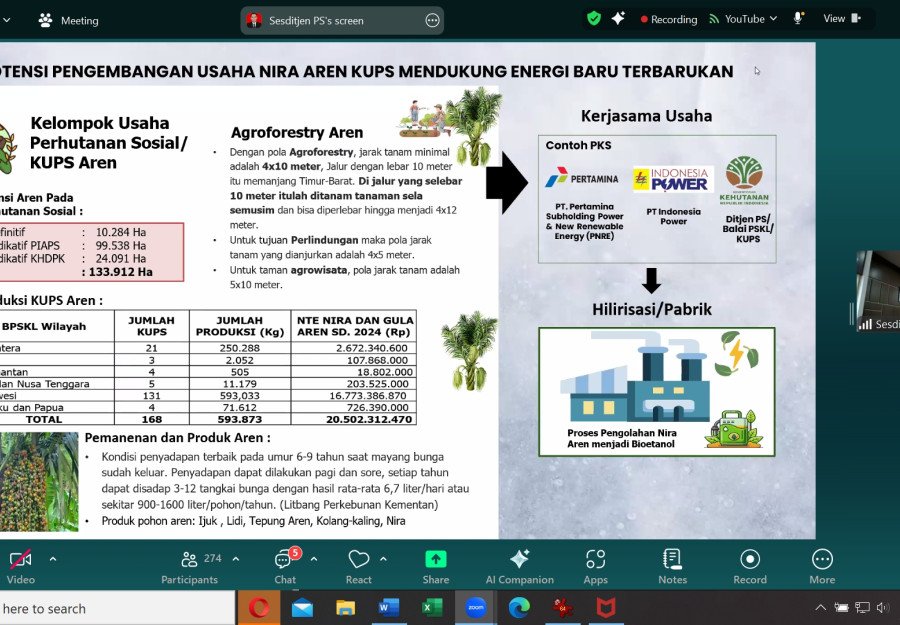Screen dimensions: 900x625
Task: Click the 'Kerjasama Usaha' heading on slide
Action: [646, 116]
